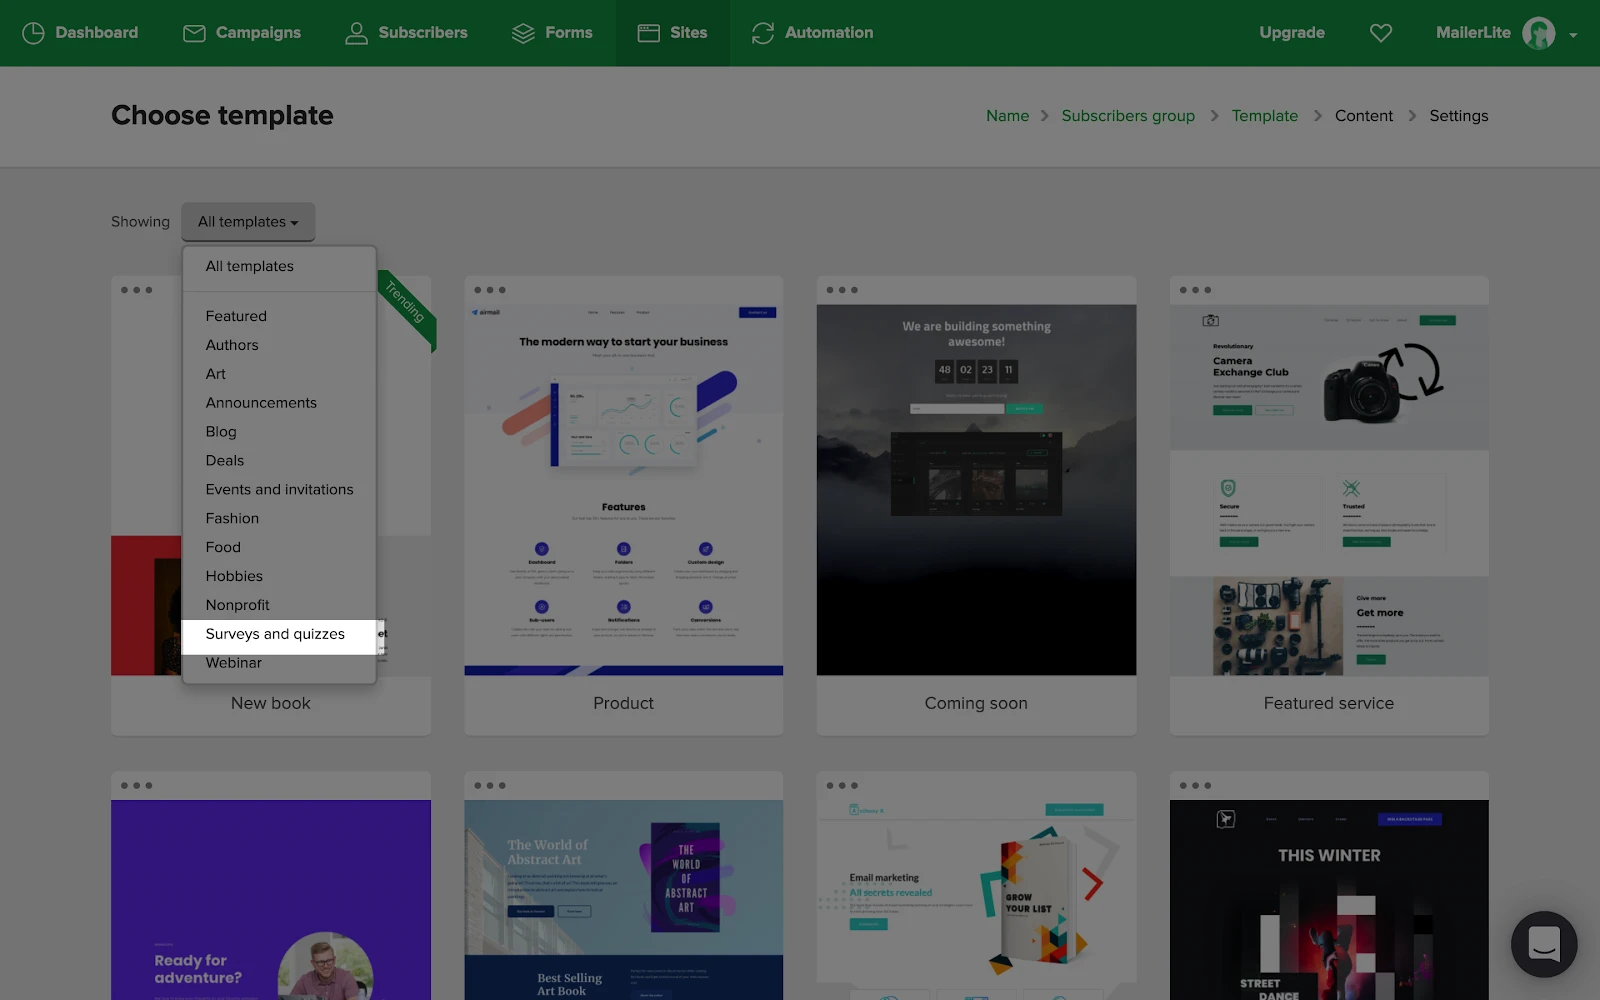Collapse the All templates dropdown button
The image size is (1600, 1000).
(x=248, y=222)
